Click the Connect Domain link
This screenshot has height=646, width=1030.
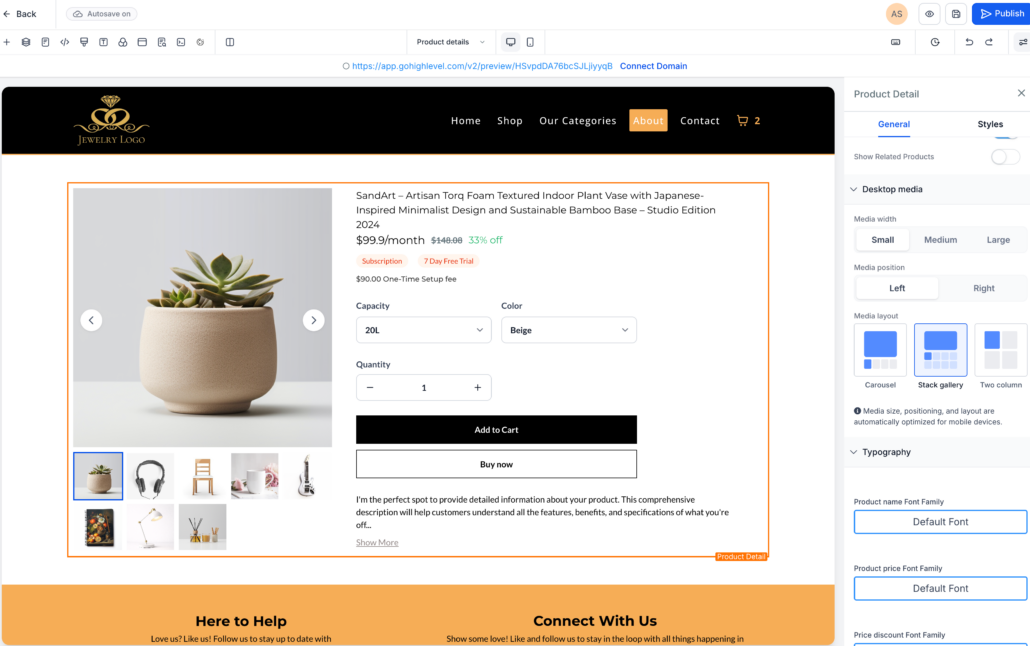pos(654,66)
